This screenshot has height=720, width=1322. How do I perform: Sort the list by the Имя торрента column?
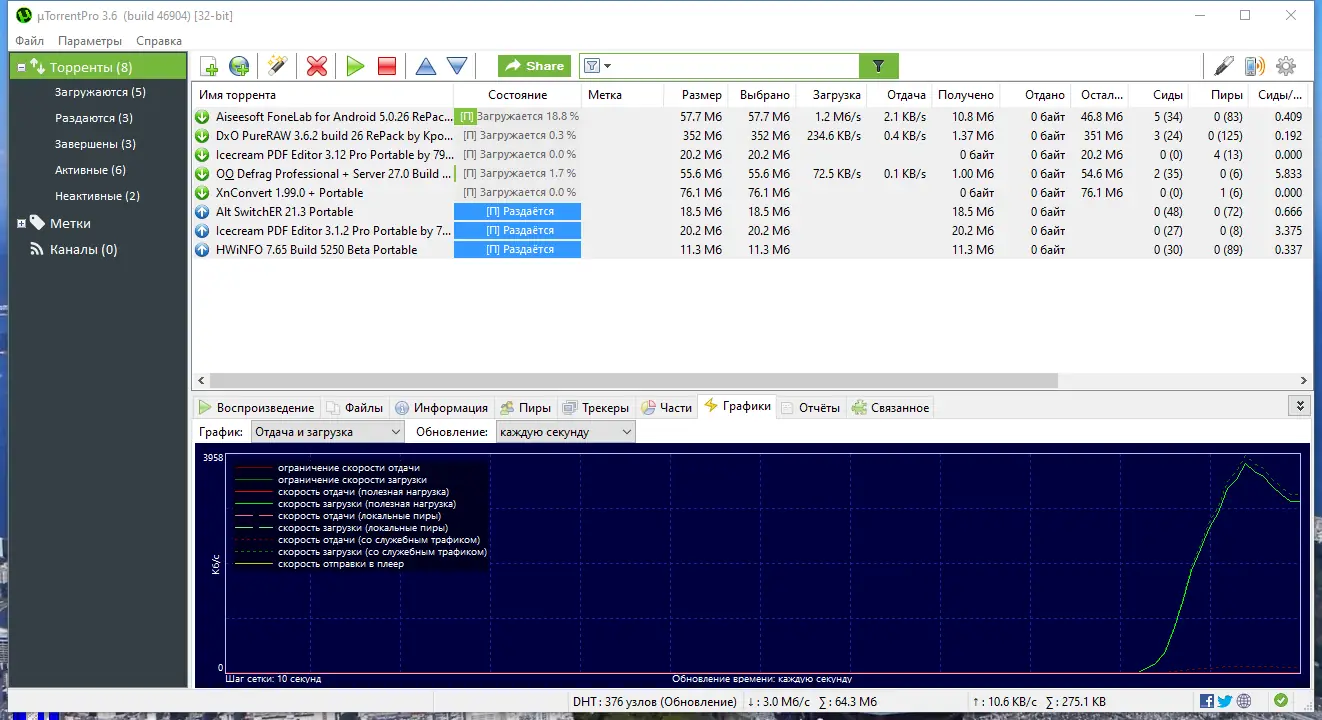click(322, 95)
